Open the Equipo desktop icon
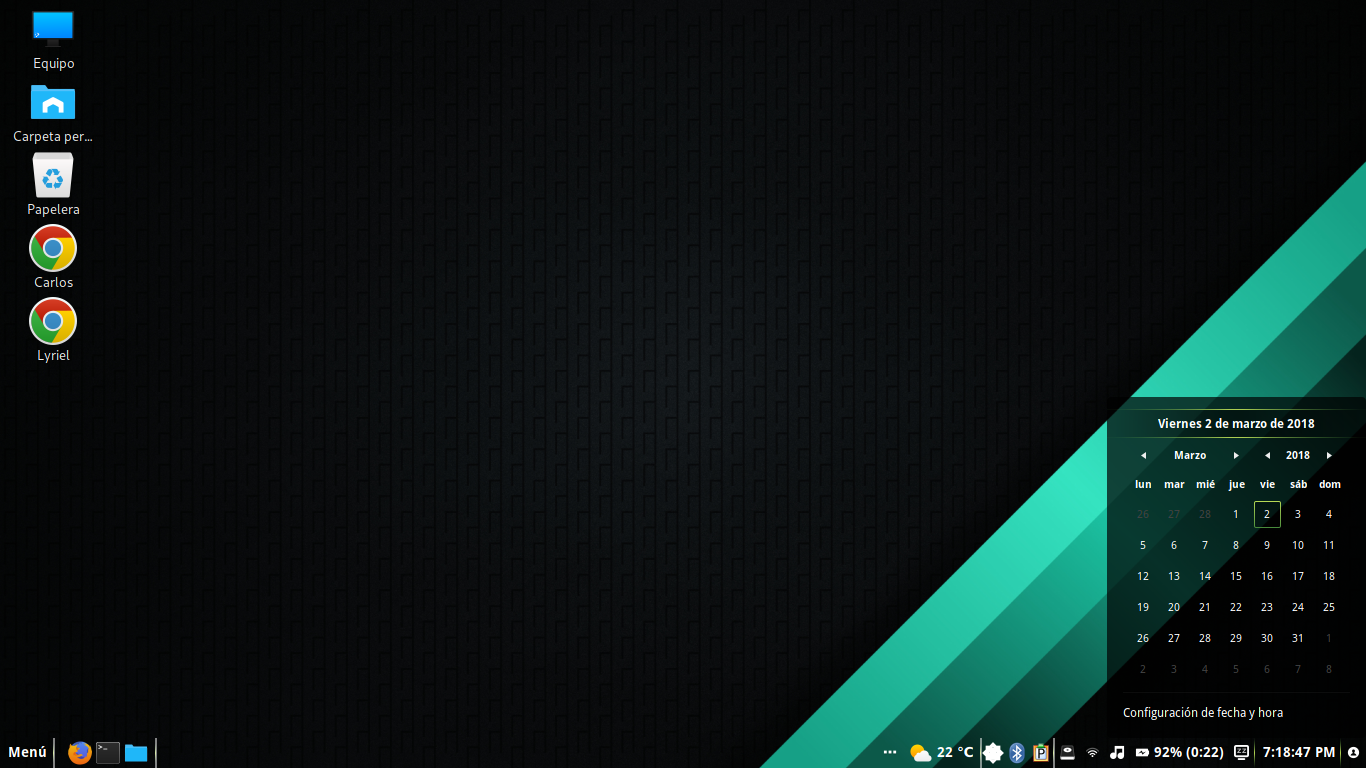Viewport: 1366px width, 768px height. click(53, 38)
